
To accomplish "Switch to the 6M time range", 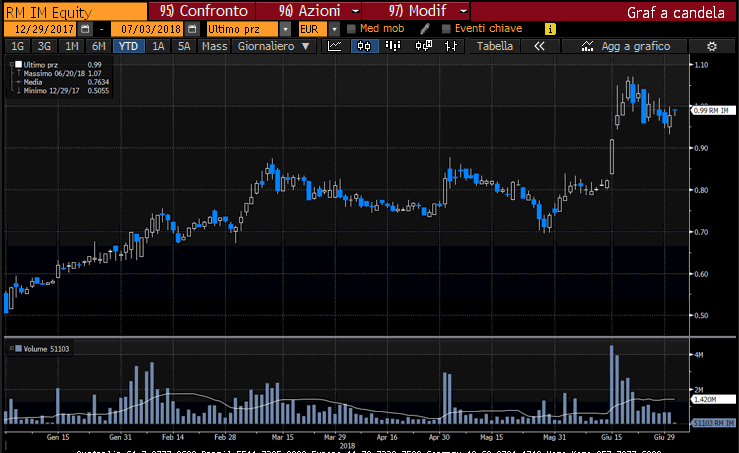I will pos(98,46).
